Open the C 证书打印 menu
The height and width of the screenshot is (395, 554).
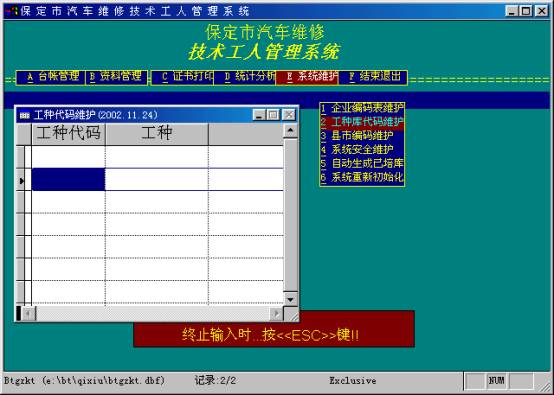pos(182,77)
